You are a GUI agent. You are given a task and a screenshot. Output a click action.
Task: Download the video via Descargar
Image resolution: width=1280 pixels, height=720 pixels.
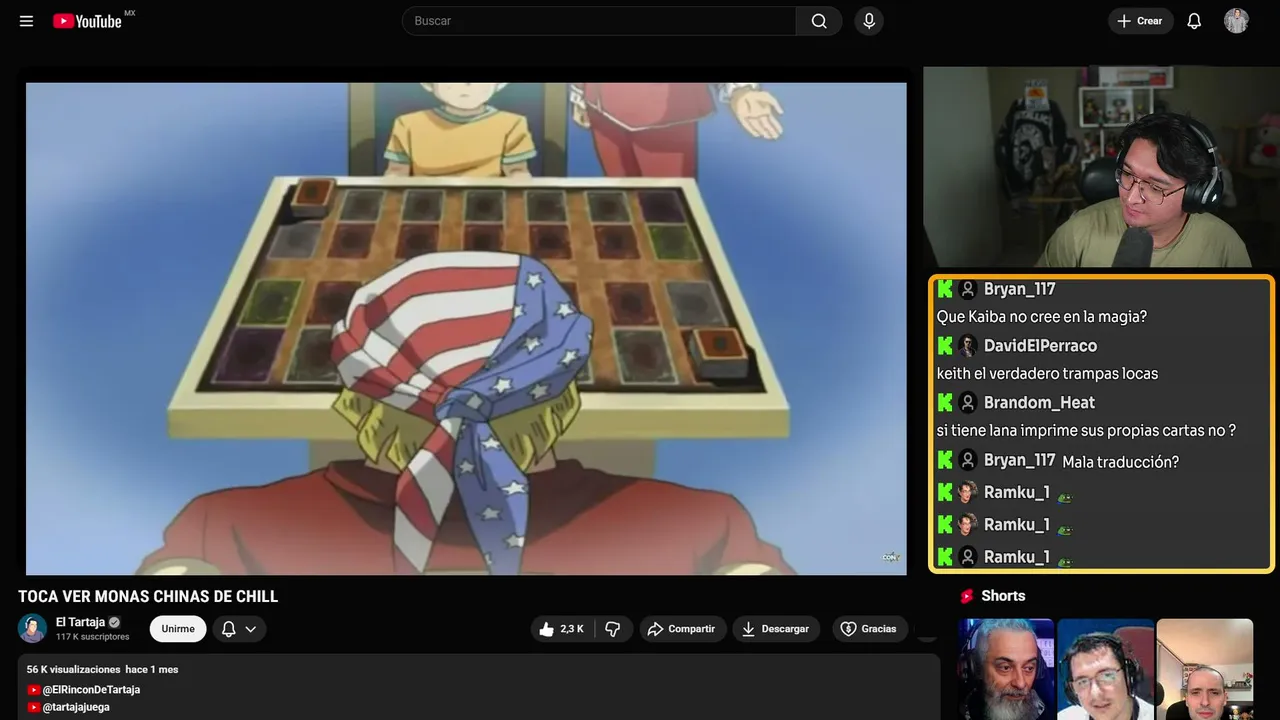(x=776, y=629)
